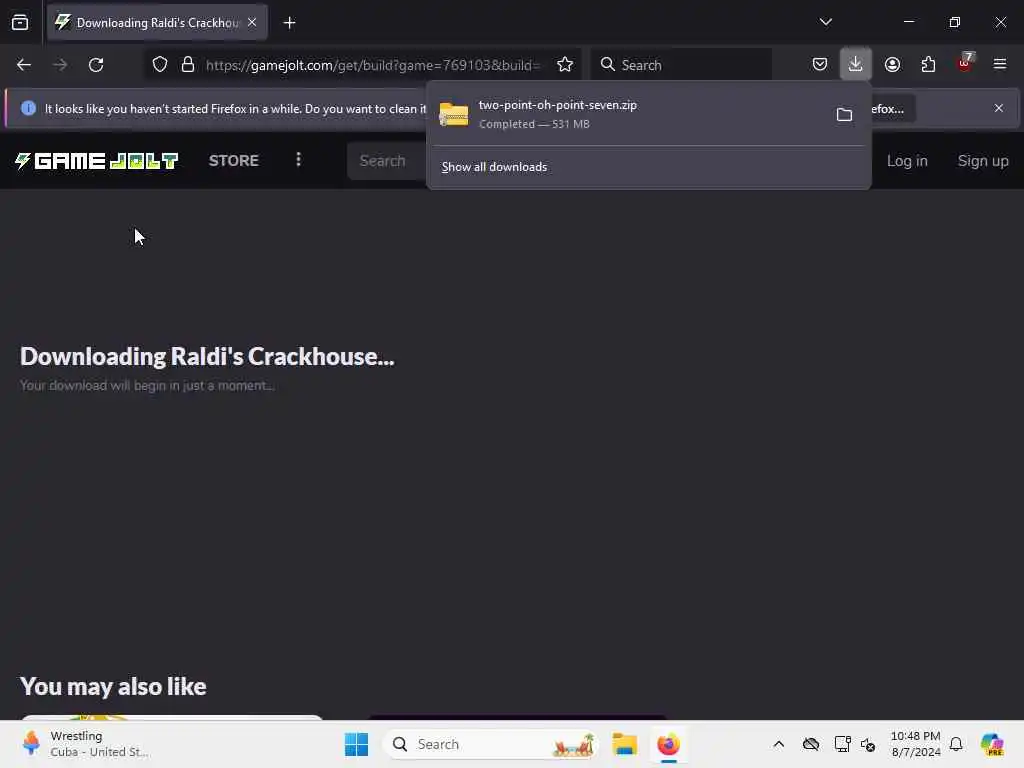Click the muted volume tray icon
This screenshot has height=768, width=1024.
tap(868, 744)
